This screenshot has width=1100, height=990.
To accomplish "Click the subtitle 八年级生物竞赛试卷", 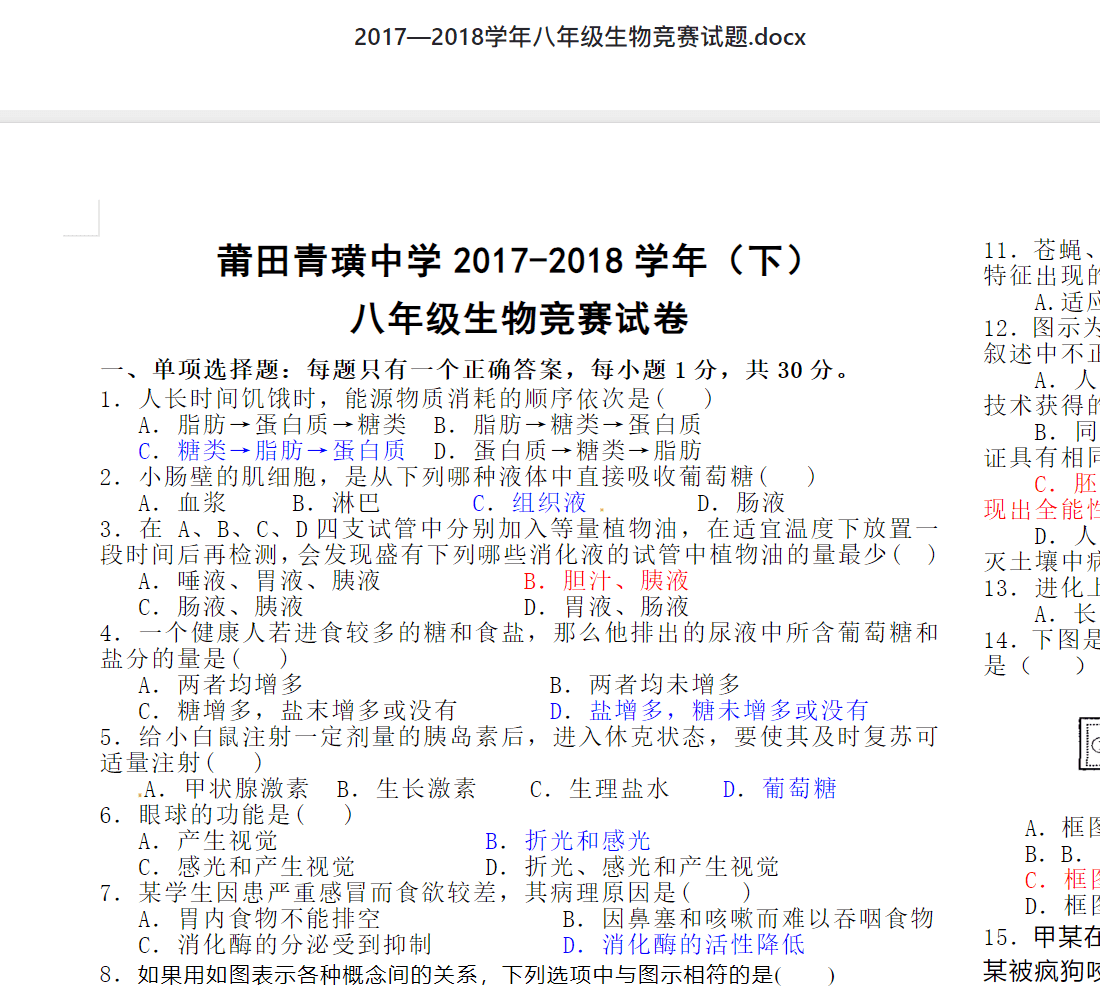I will coord(519,319).
